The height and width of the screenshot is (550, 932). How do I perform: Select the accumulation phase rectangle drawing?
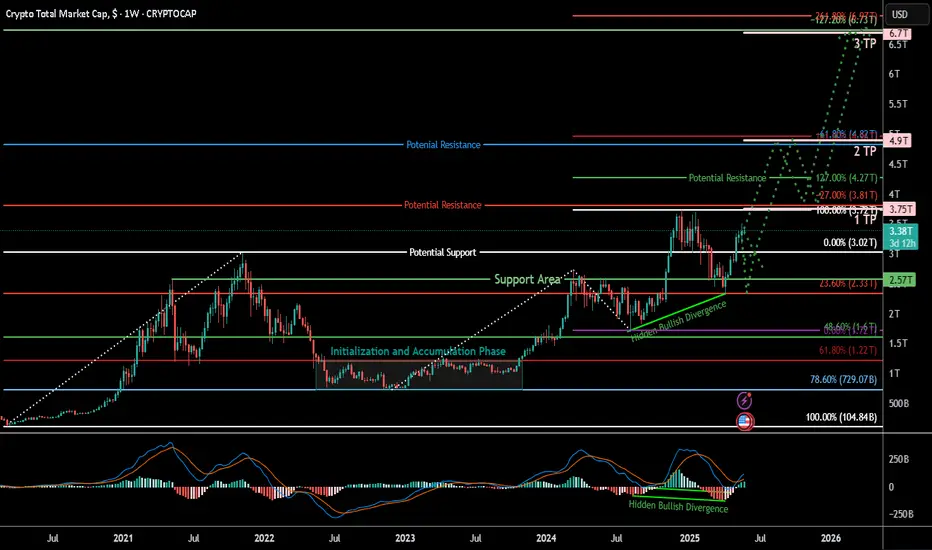[419, 375]
